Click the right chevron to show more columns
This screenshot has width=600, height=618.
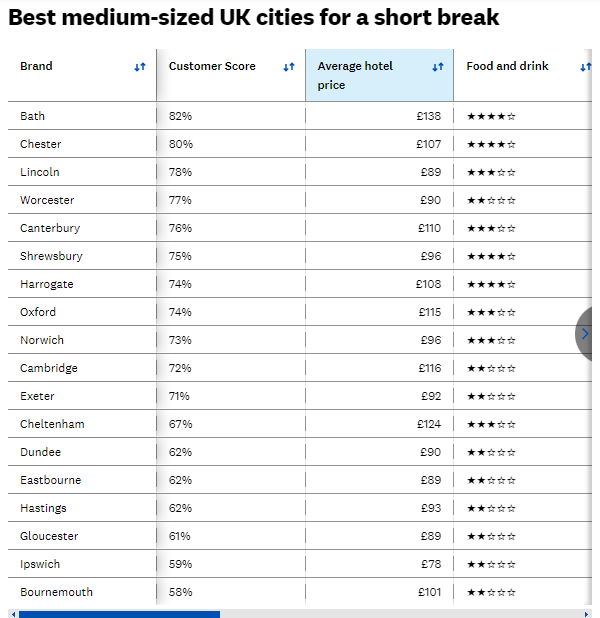[x=585, y=334]
